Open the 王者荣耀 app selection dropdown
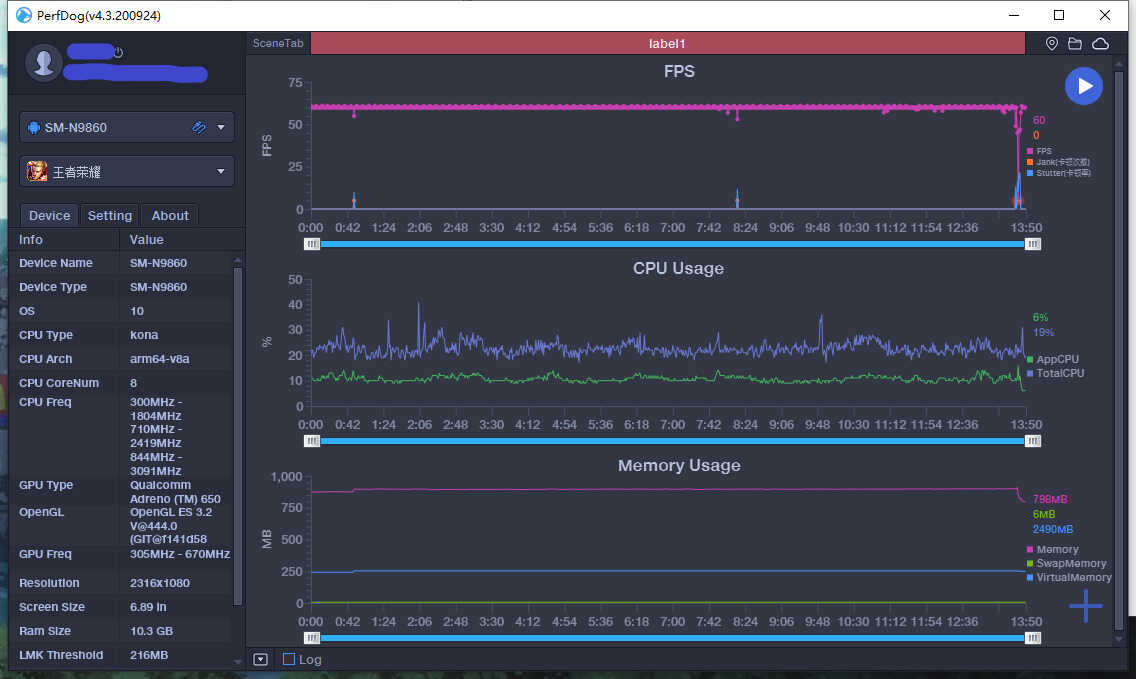1136x679 pixels. 221,171
